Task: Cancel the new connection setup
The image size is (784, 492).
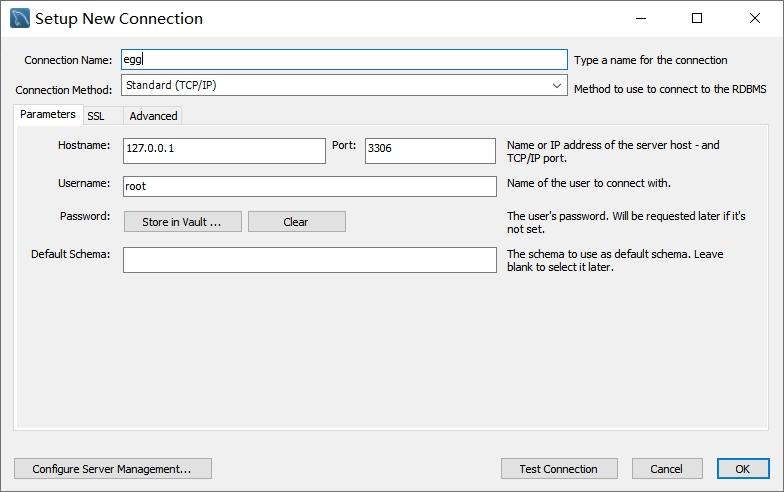Action: click(x=667, y=468)
